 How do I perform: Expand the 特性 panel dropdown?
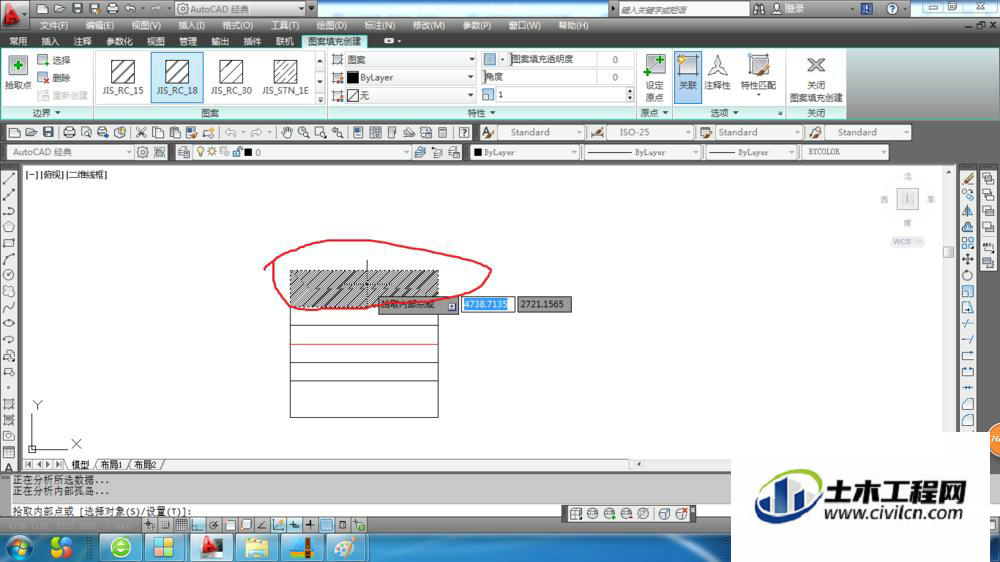tap(481, 113)
